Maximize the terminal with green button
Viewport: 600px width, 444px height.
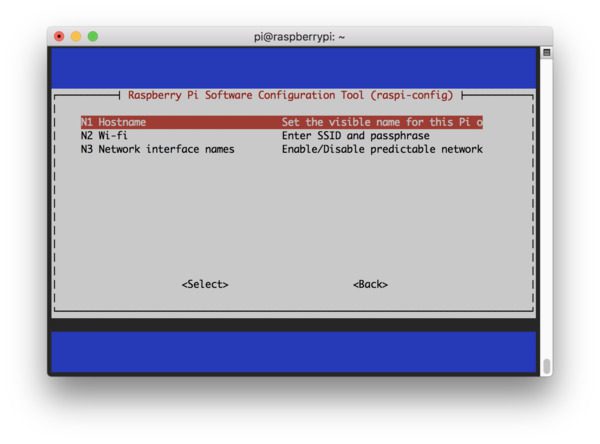[93, 36]
